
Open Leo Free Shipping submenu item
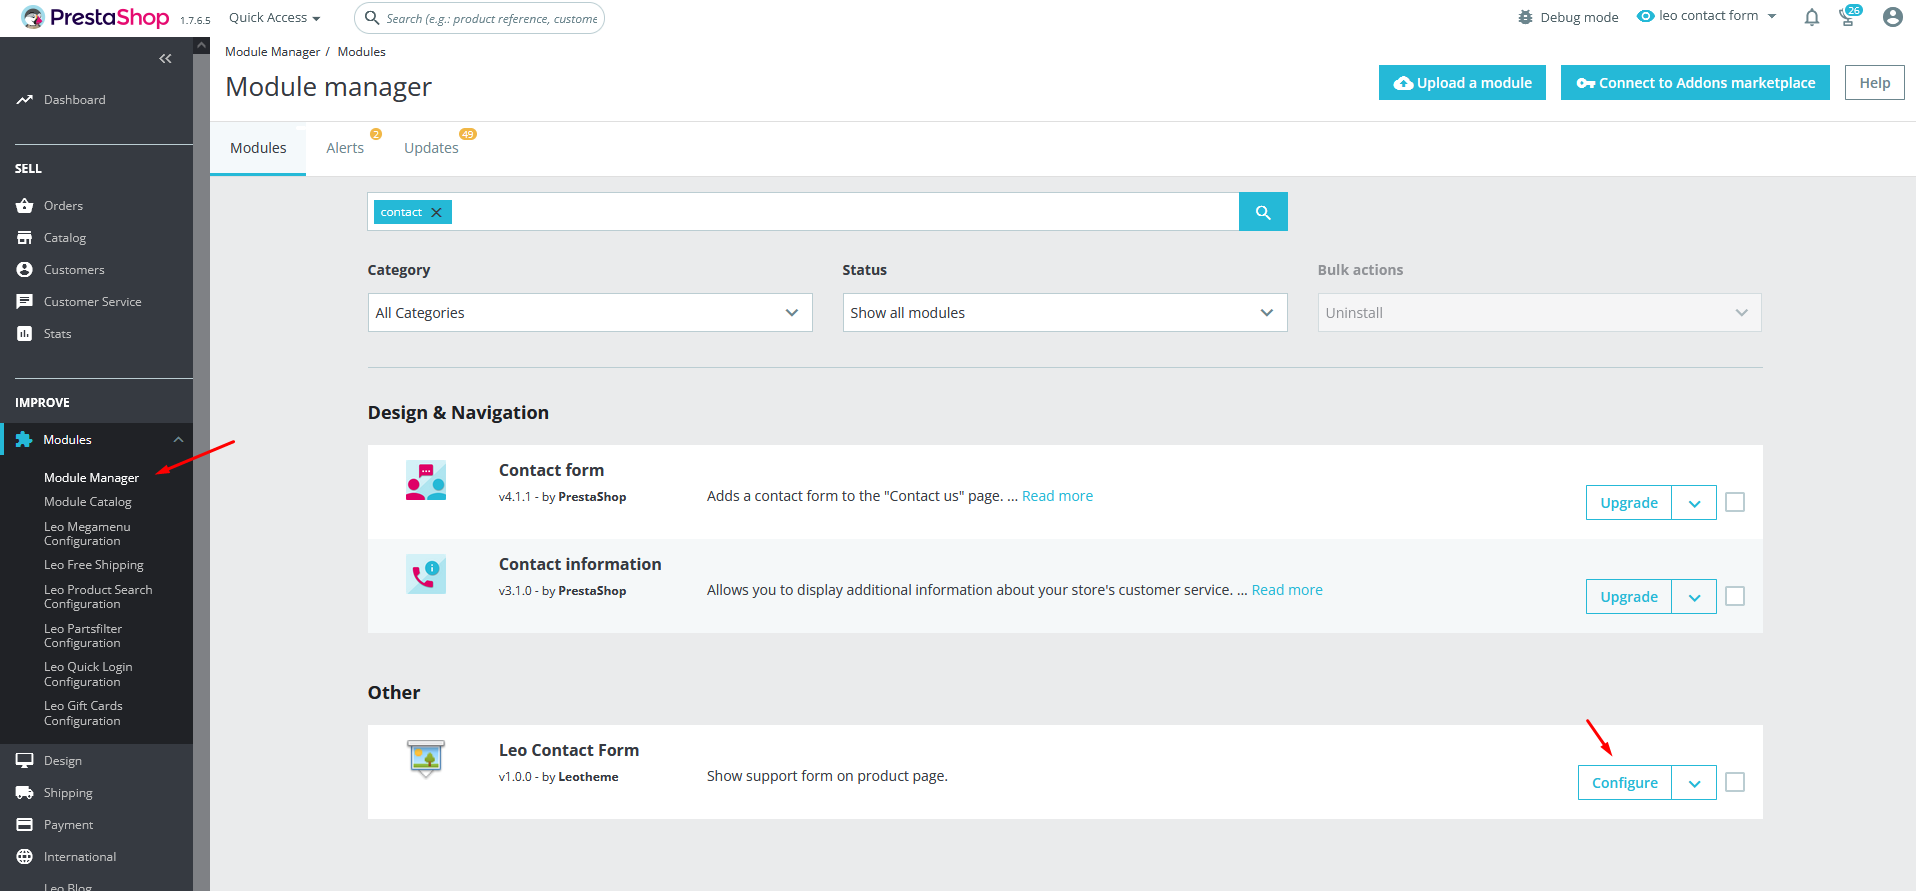[x=94, y=565]
